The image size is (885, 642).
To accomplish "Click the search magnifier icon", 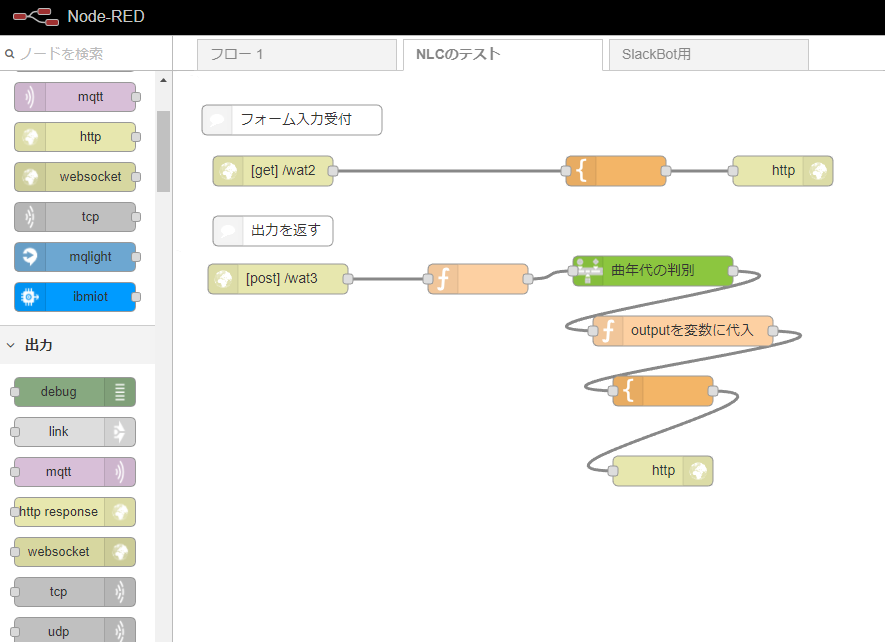I will coord(10,54).
